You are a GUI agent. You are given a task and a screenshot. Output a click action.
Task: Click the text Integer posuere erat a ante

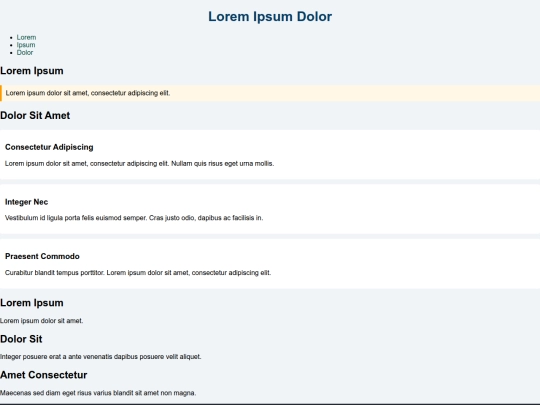[x=101, y=356]
